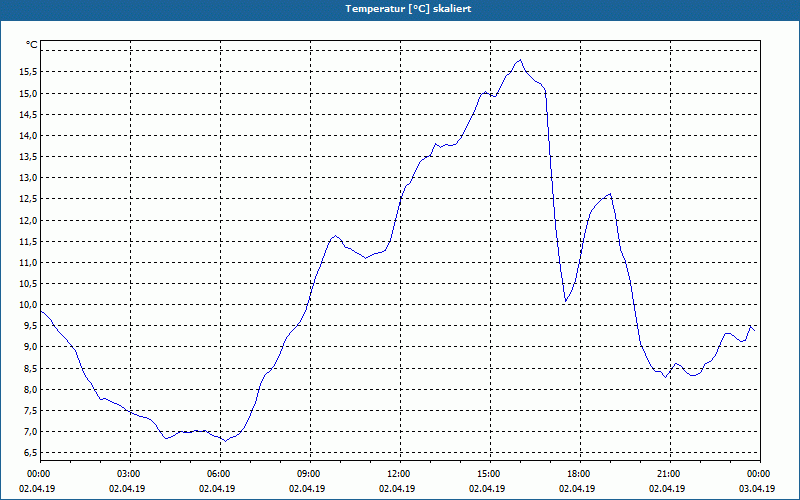Screen dimensions: 800x500
Task: Click the 8,5 y-axis value
Action: pos(30,369)
